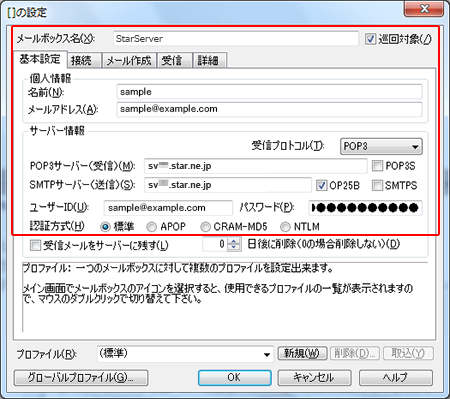Click the ユーザーID input field
This screenshot has width=450, height=399.
click(168, 208)
